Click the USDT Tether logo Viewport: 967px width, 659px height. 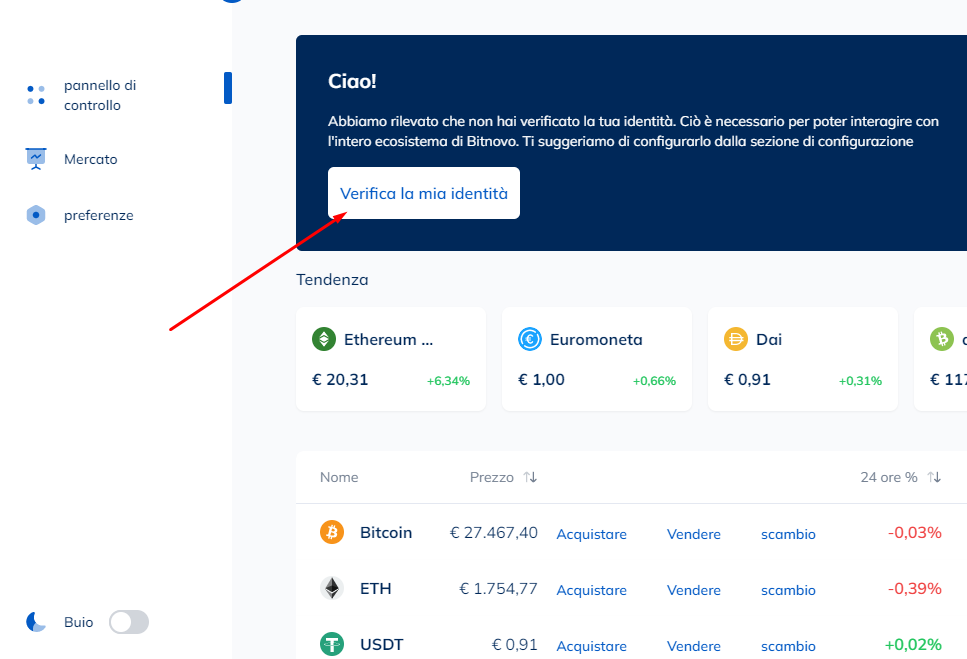coord(332,644)
